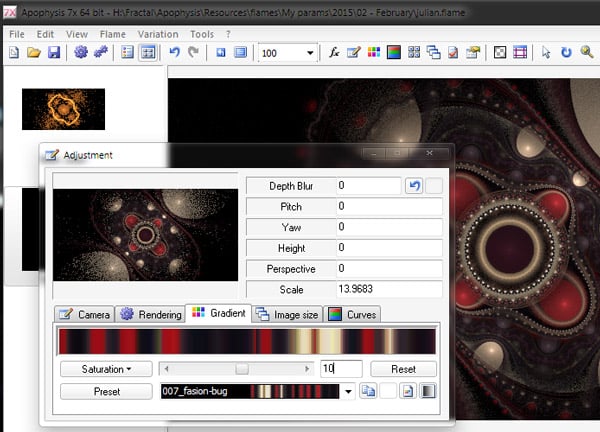Click the saturation slider handle
600x432 pixels.
[241, 369]
